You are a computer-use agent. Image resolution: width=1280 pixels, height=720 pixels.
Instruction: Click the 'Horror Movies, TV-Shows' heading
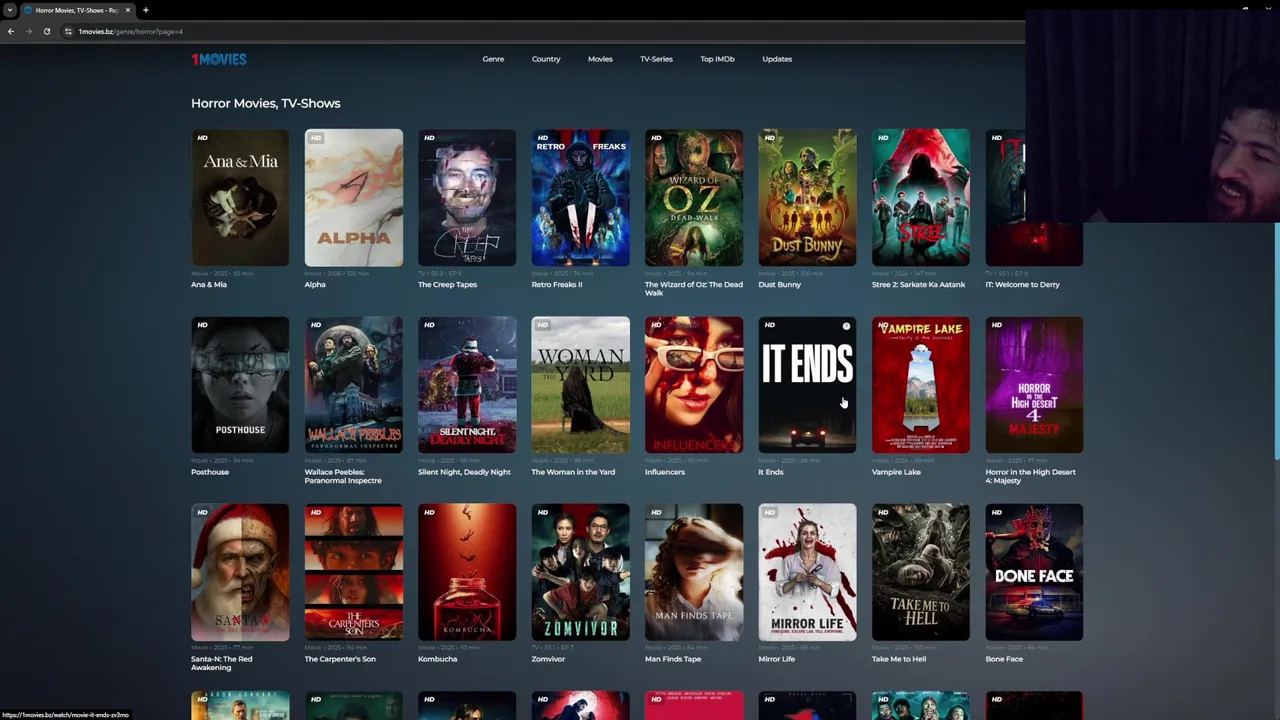click(x=266, y=103)
